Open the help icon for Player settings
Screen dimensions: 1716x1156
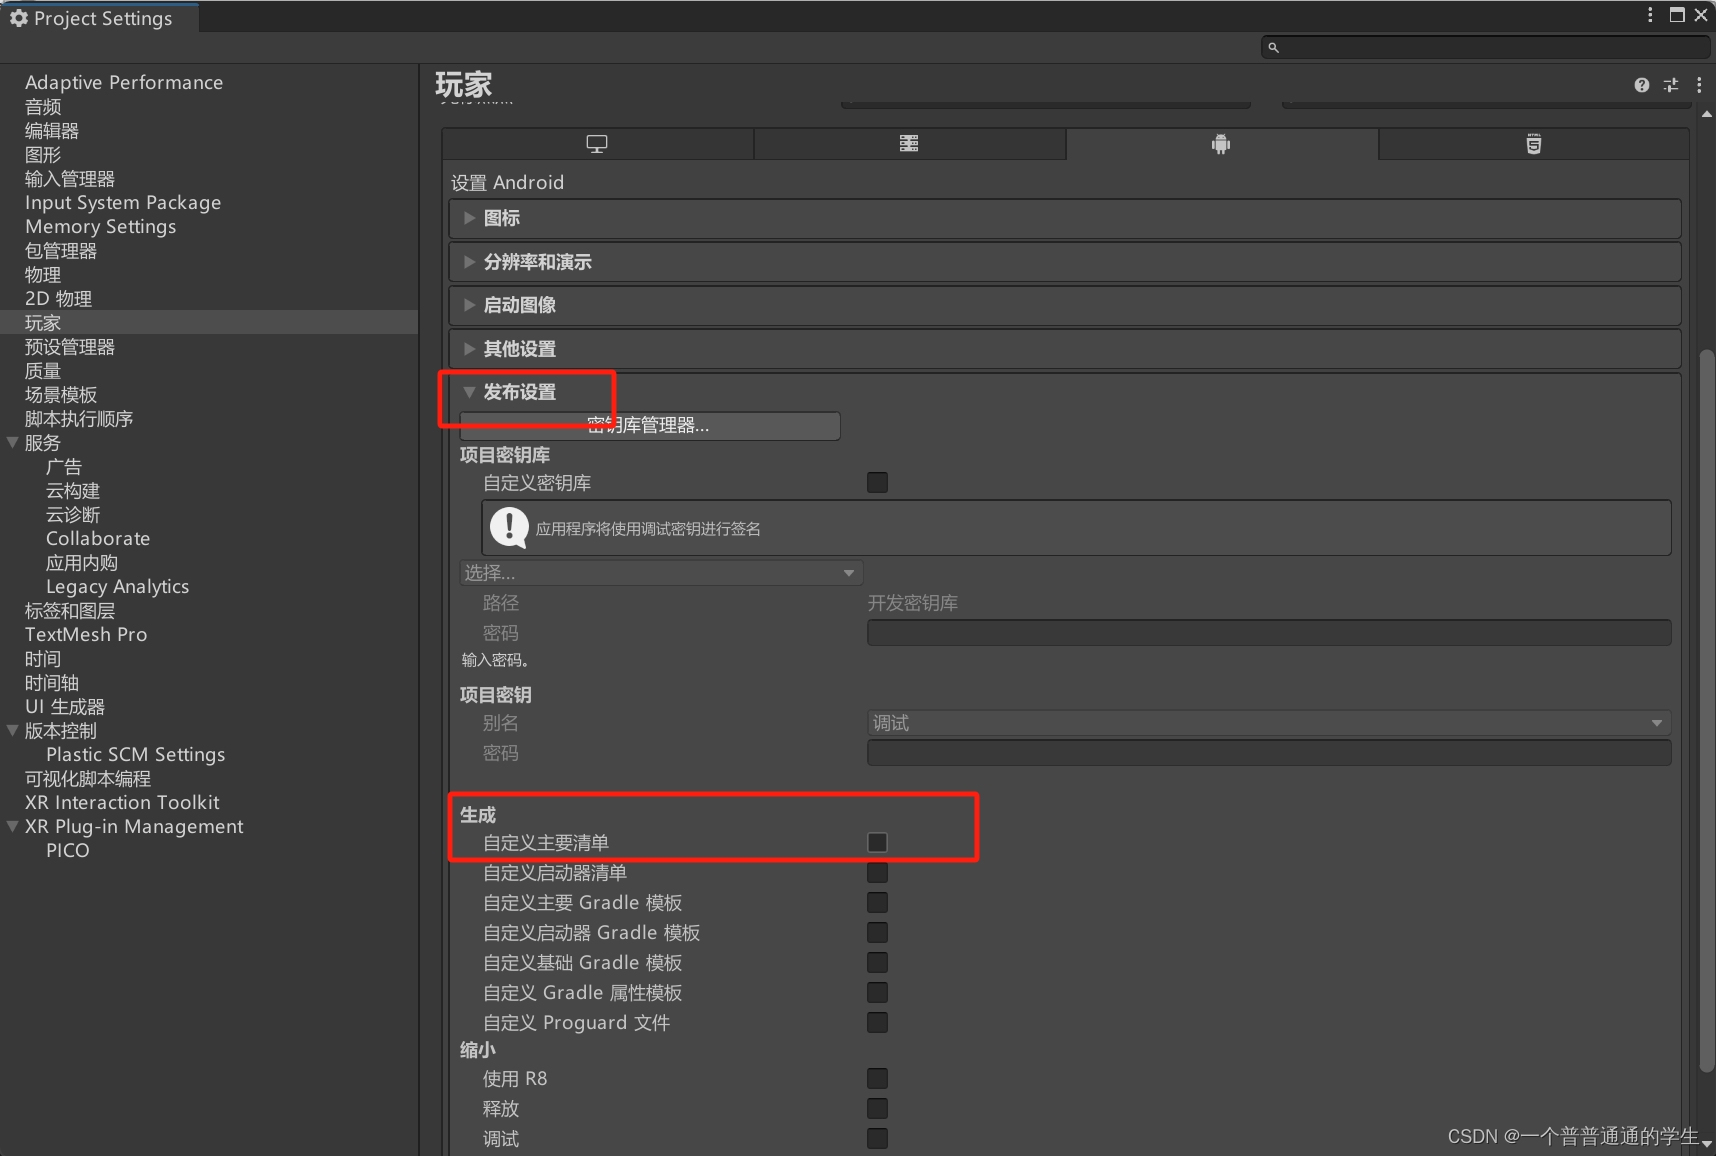click(1642, 85)
